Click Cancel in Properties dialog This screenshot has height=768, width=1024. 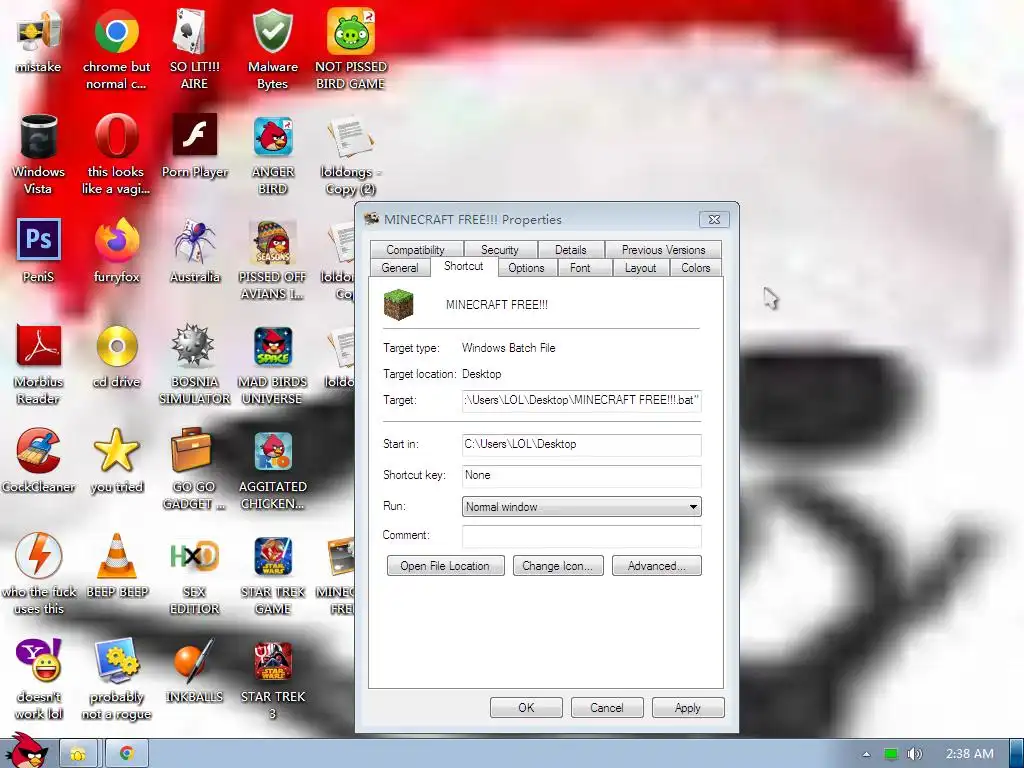coord(607,707)
